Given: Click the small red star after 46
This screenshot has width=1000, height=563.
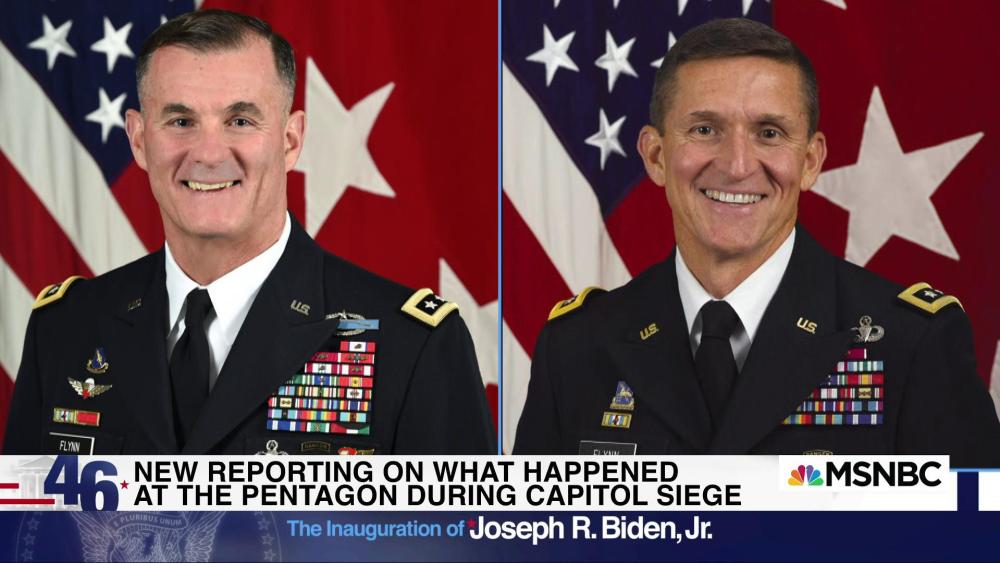Looking at the screenshot, I should (124, 484).
